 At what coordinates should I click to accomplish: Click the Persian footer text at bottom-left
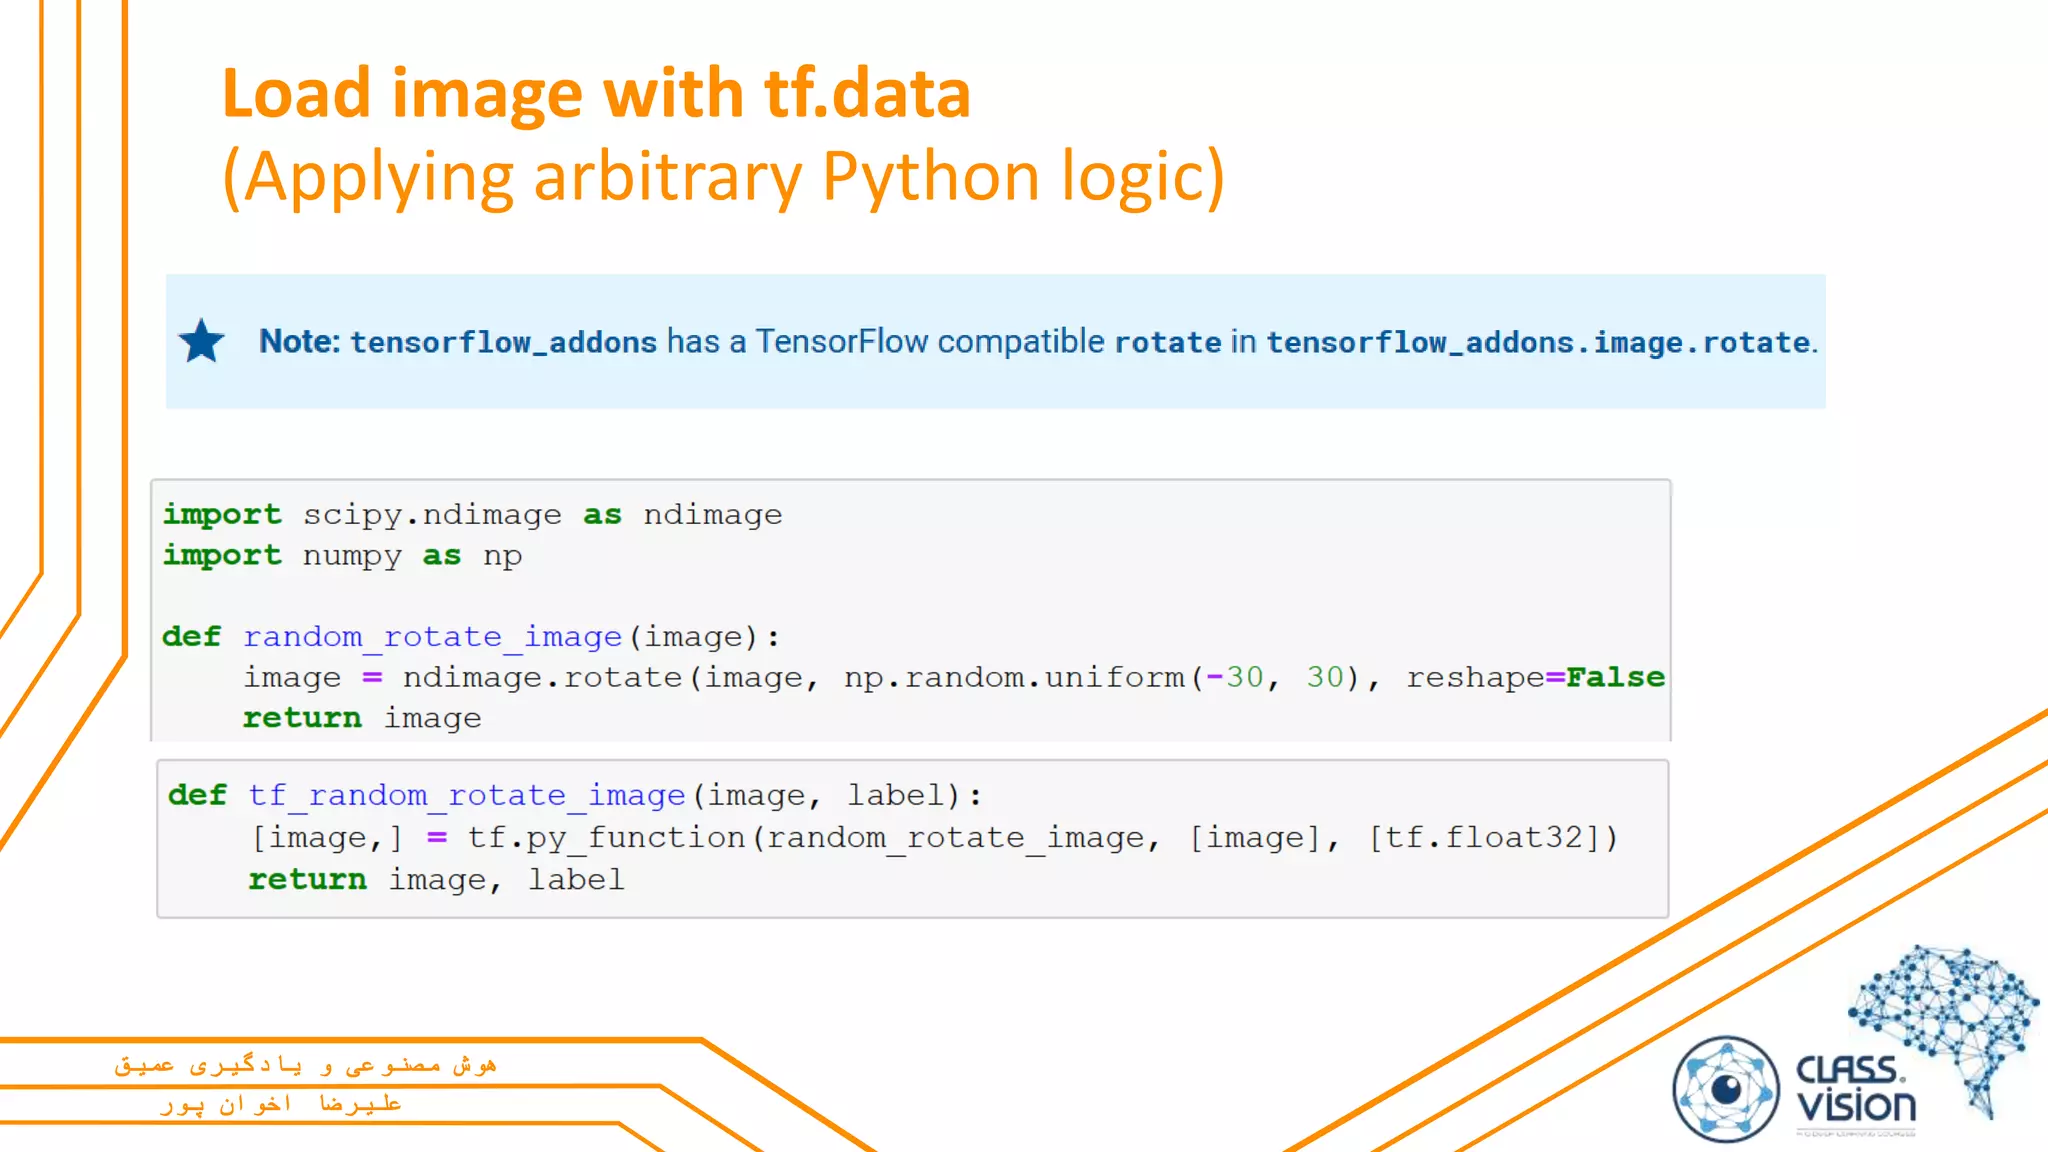click(x=305, y=1066)
